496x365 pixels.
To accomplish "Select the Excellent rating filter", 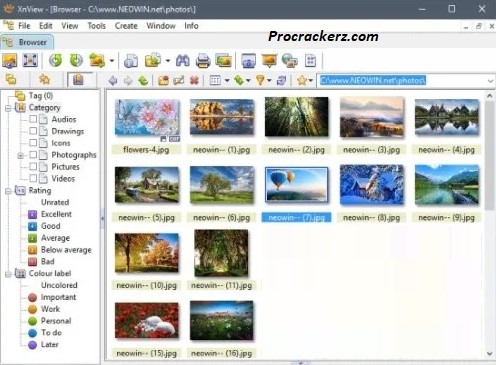I will tap(56, 214).
